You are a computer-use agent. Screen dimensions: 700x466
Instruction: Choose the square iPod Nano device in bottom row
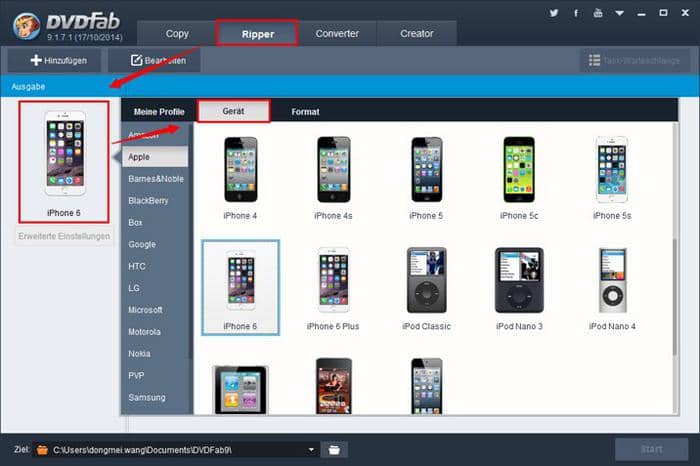coord(241,390)
